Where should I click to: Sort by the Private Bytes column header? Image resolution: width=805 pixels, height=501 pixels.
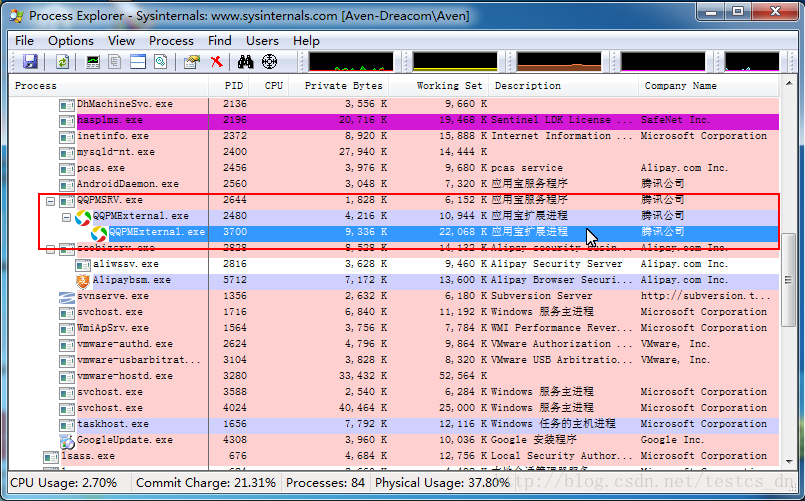(338, 86)
